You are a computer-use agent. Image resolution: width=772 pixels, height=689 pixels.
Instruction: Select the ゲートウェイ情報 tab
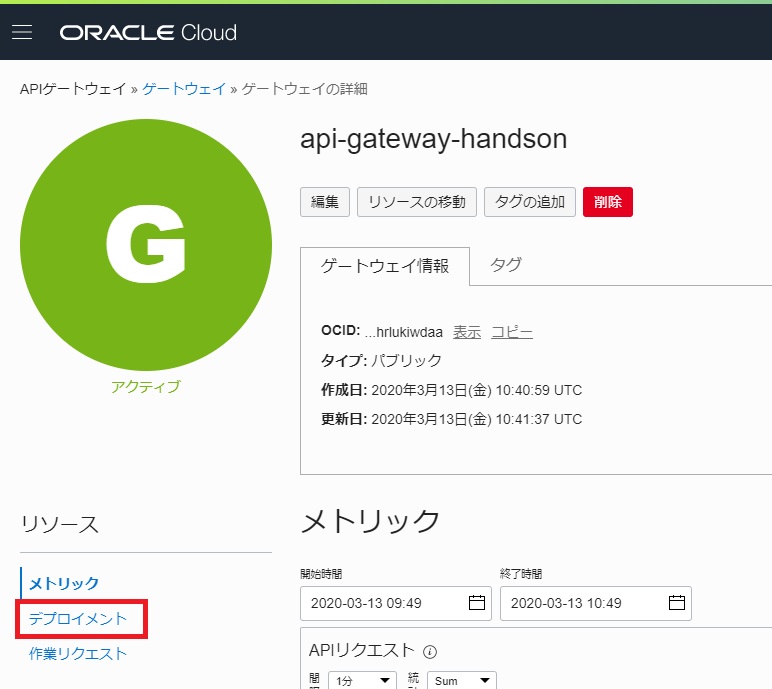pyautogui.click(x=385, y=266)
